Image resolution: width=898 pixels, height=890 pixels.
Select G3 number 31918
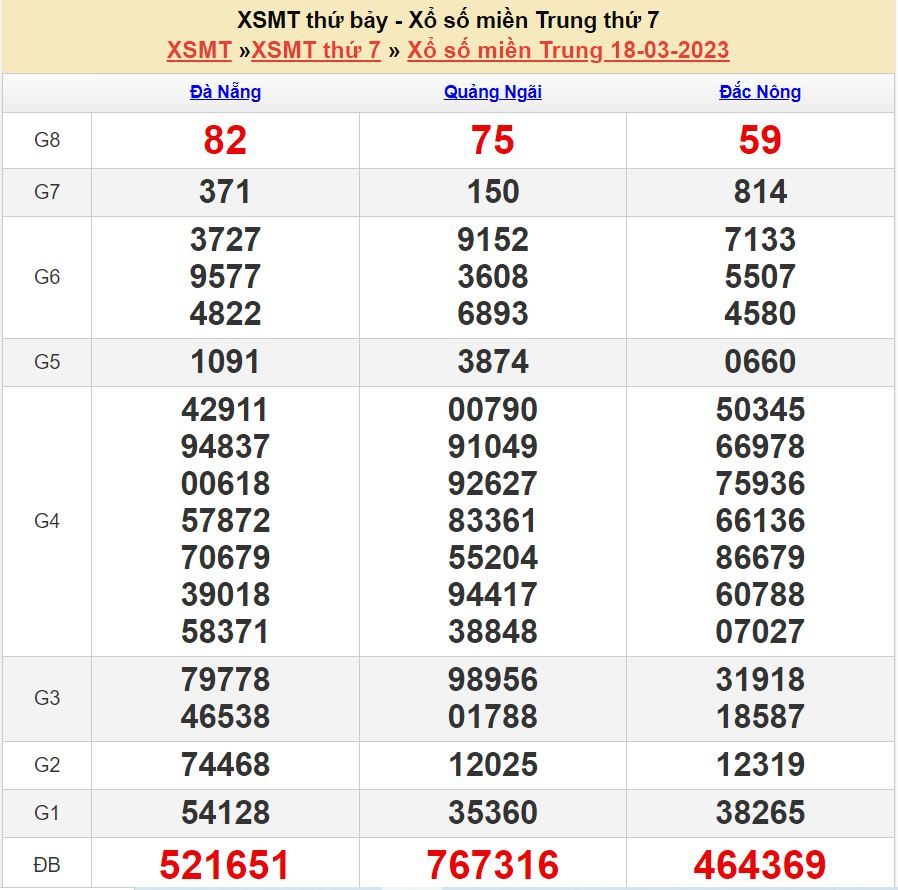pos(760,680)
